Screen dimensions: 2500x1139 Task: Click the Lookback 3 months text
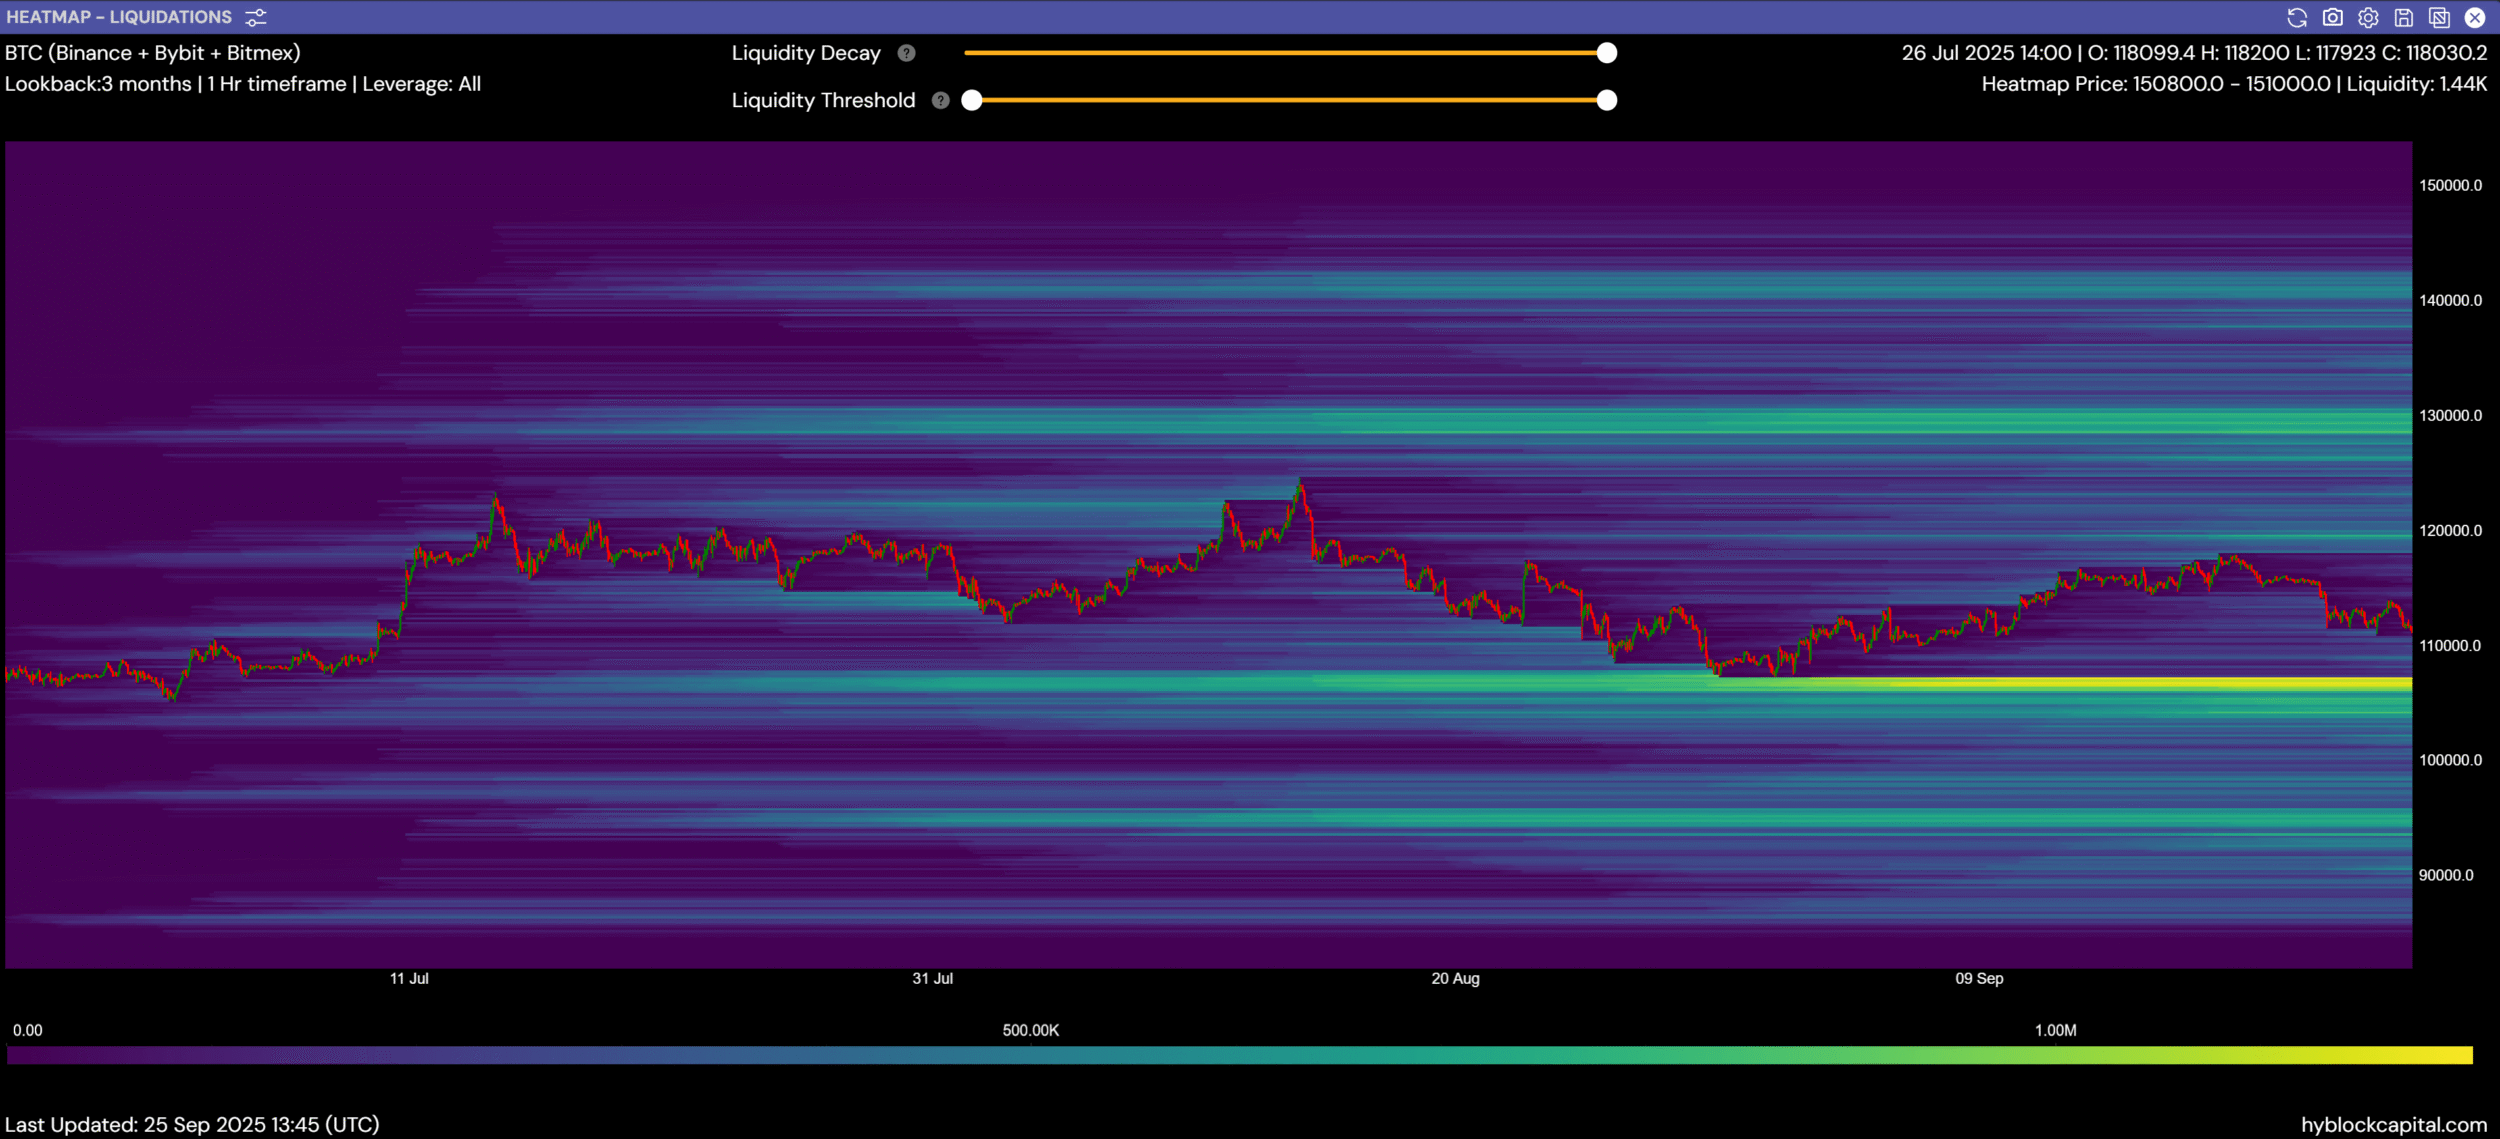[98, 84]
